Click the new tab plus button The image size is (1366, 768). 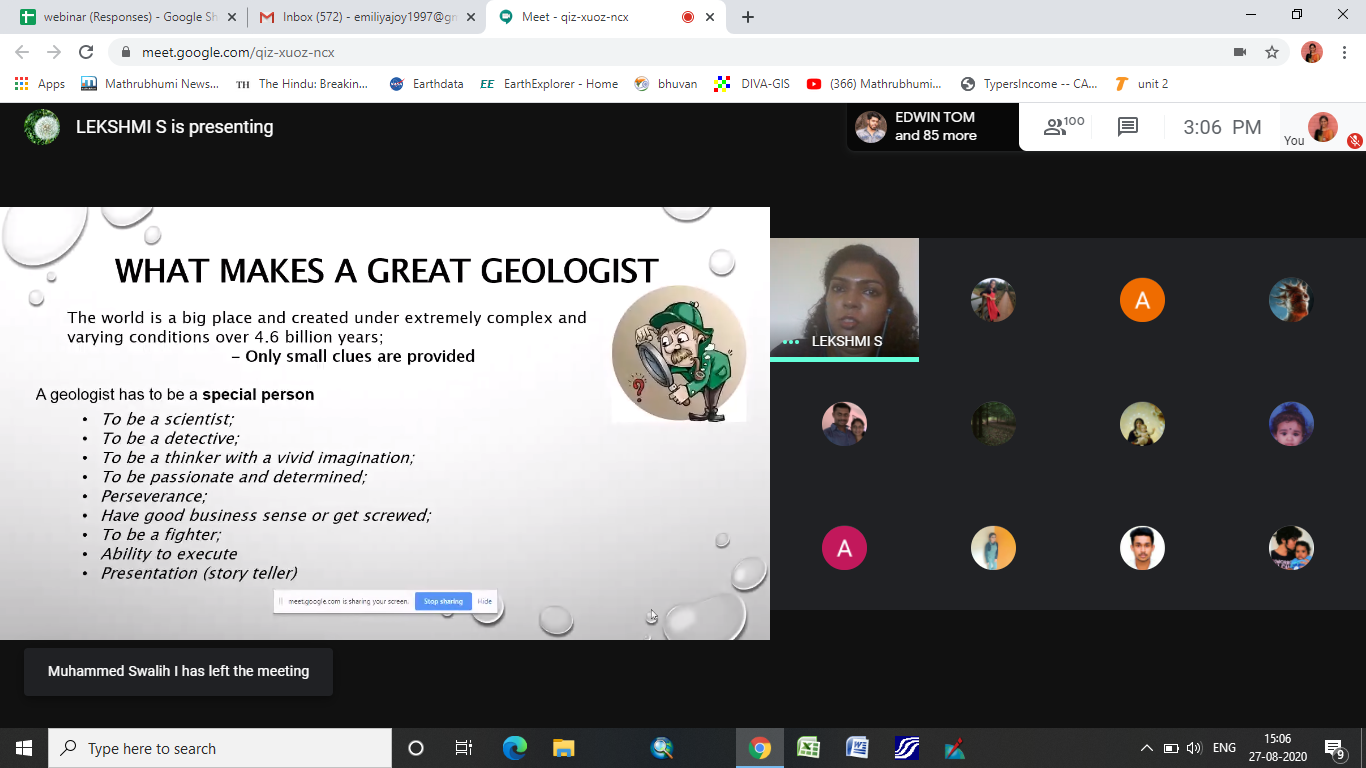pyautogui.click(x=748, y=17)
